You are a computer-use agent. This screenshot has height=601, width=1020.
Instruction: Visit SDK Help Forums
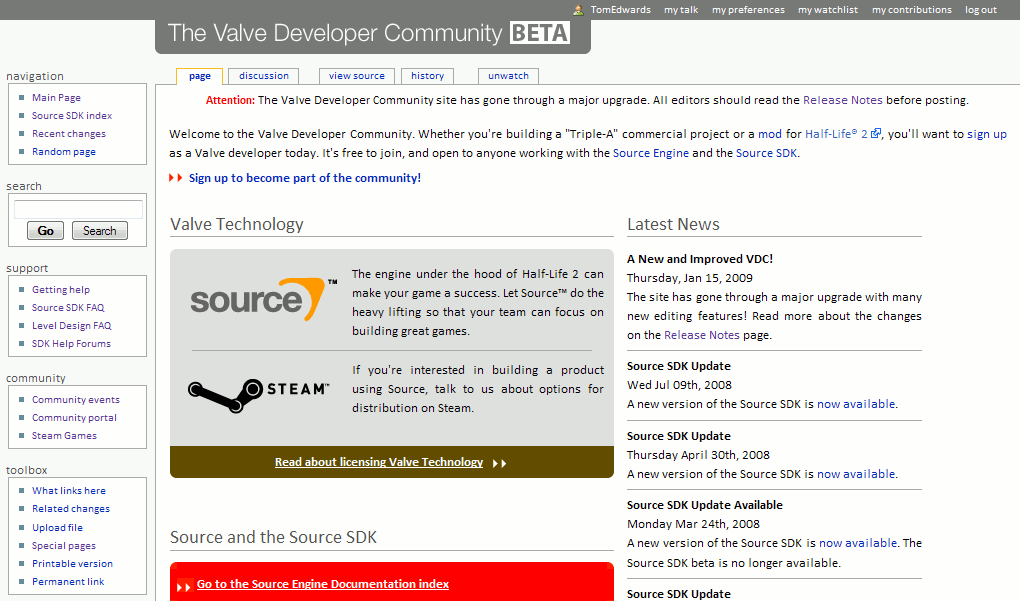[x=72, y=343]
